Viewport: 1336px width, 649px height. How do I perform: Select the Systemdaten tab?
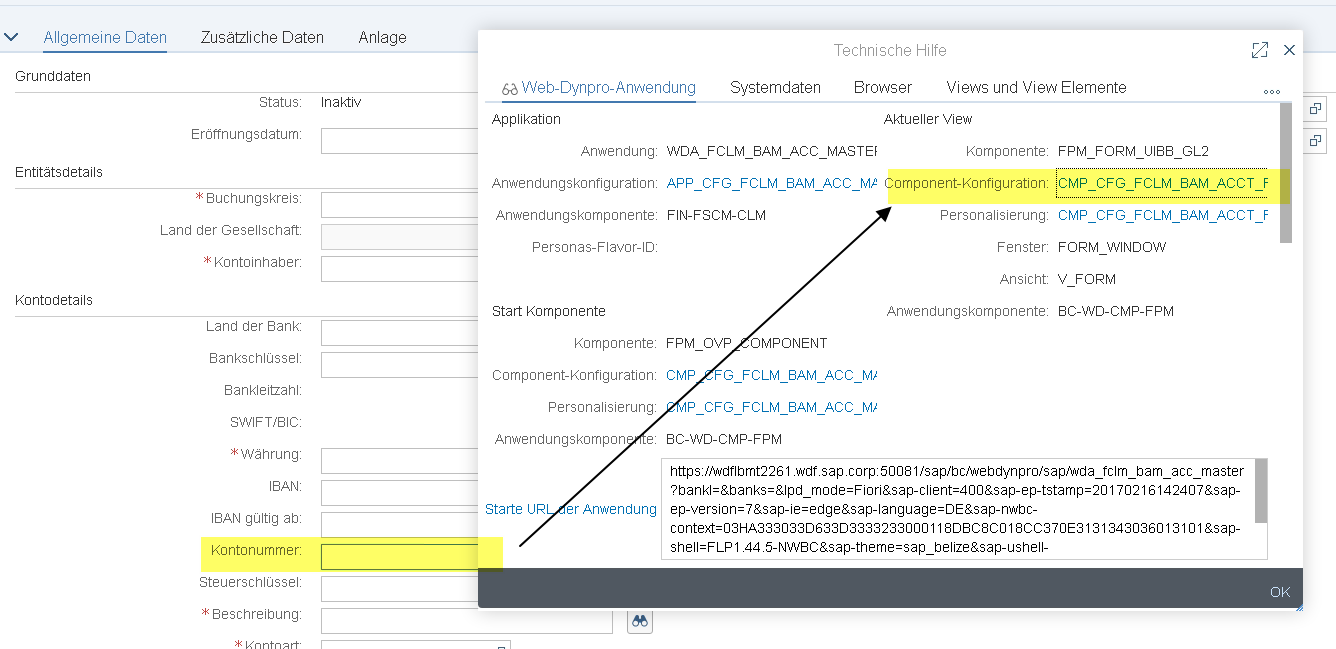click(775, 87)
